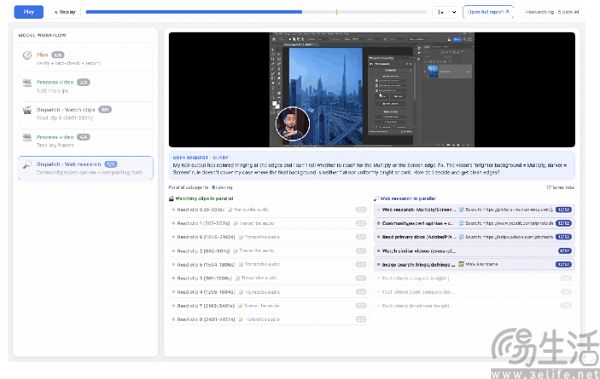Click the transcribe audio icon on Read clip 1

(x=235, y=223)
